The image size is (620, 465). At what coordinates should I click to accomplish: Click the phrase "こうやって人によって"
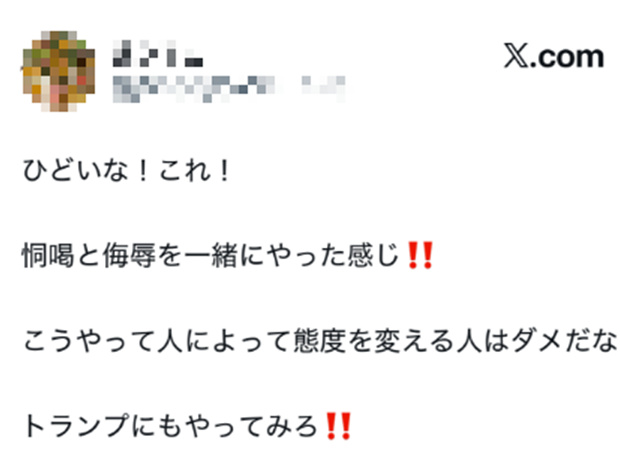pyautogui.click(x=155, y=341)
